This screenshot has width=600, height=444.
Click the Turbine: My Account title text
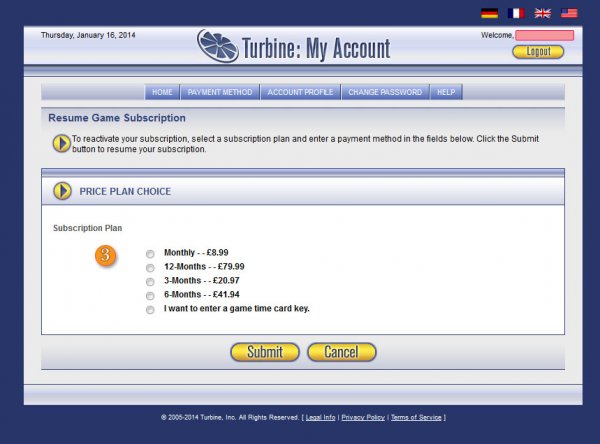tap(316, 49)
